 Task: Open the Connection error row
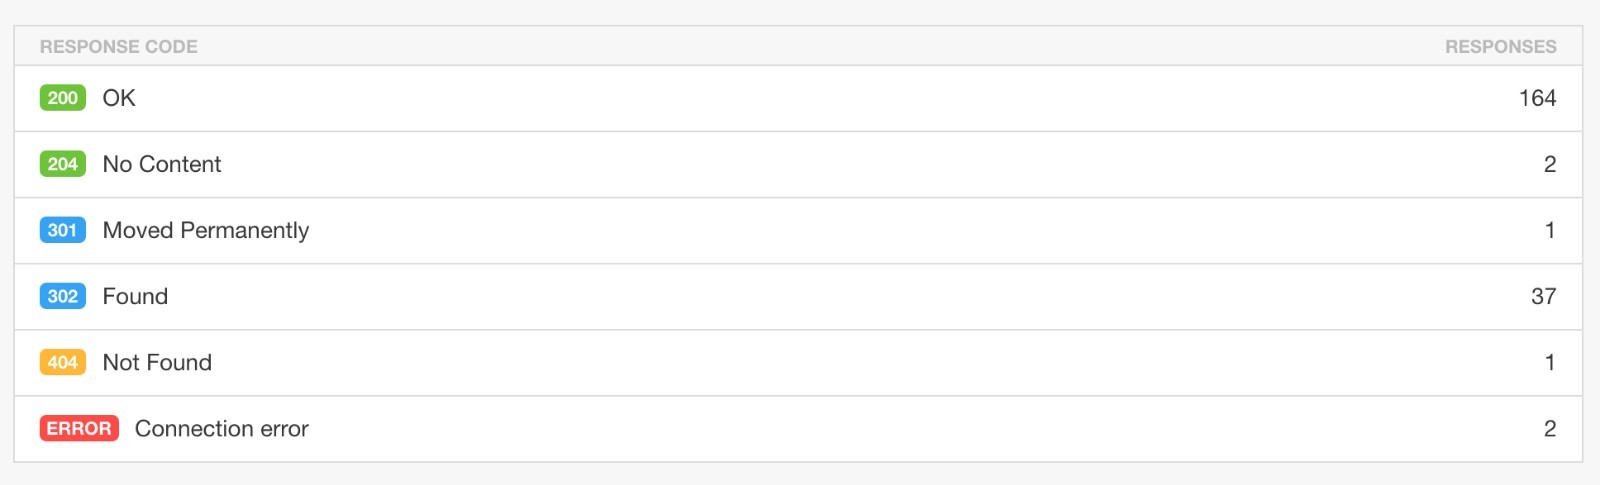(x=798, y=428)
